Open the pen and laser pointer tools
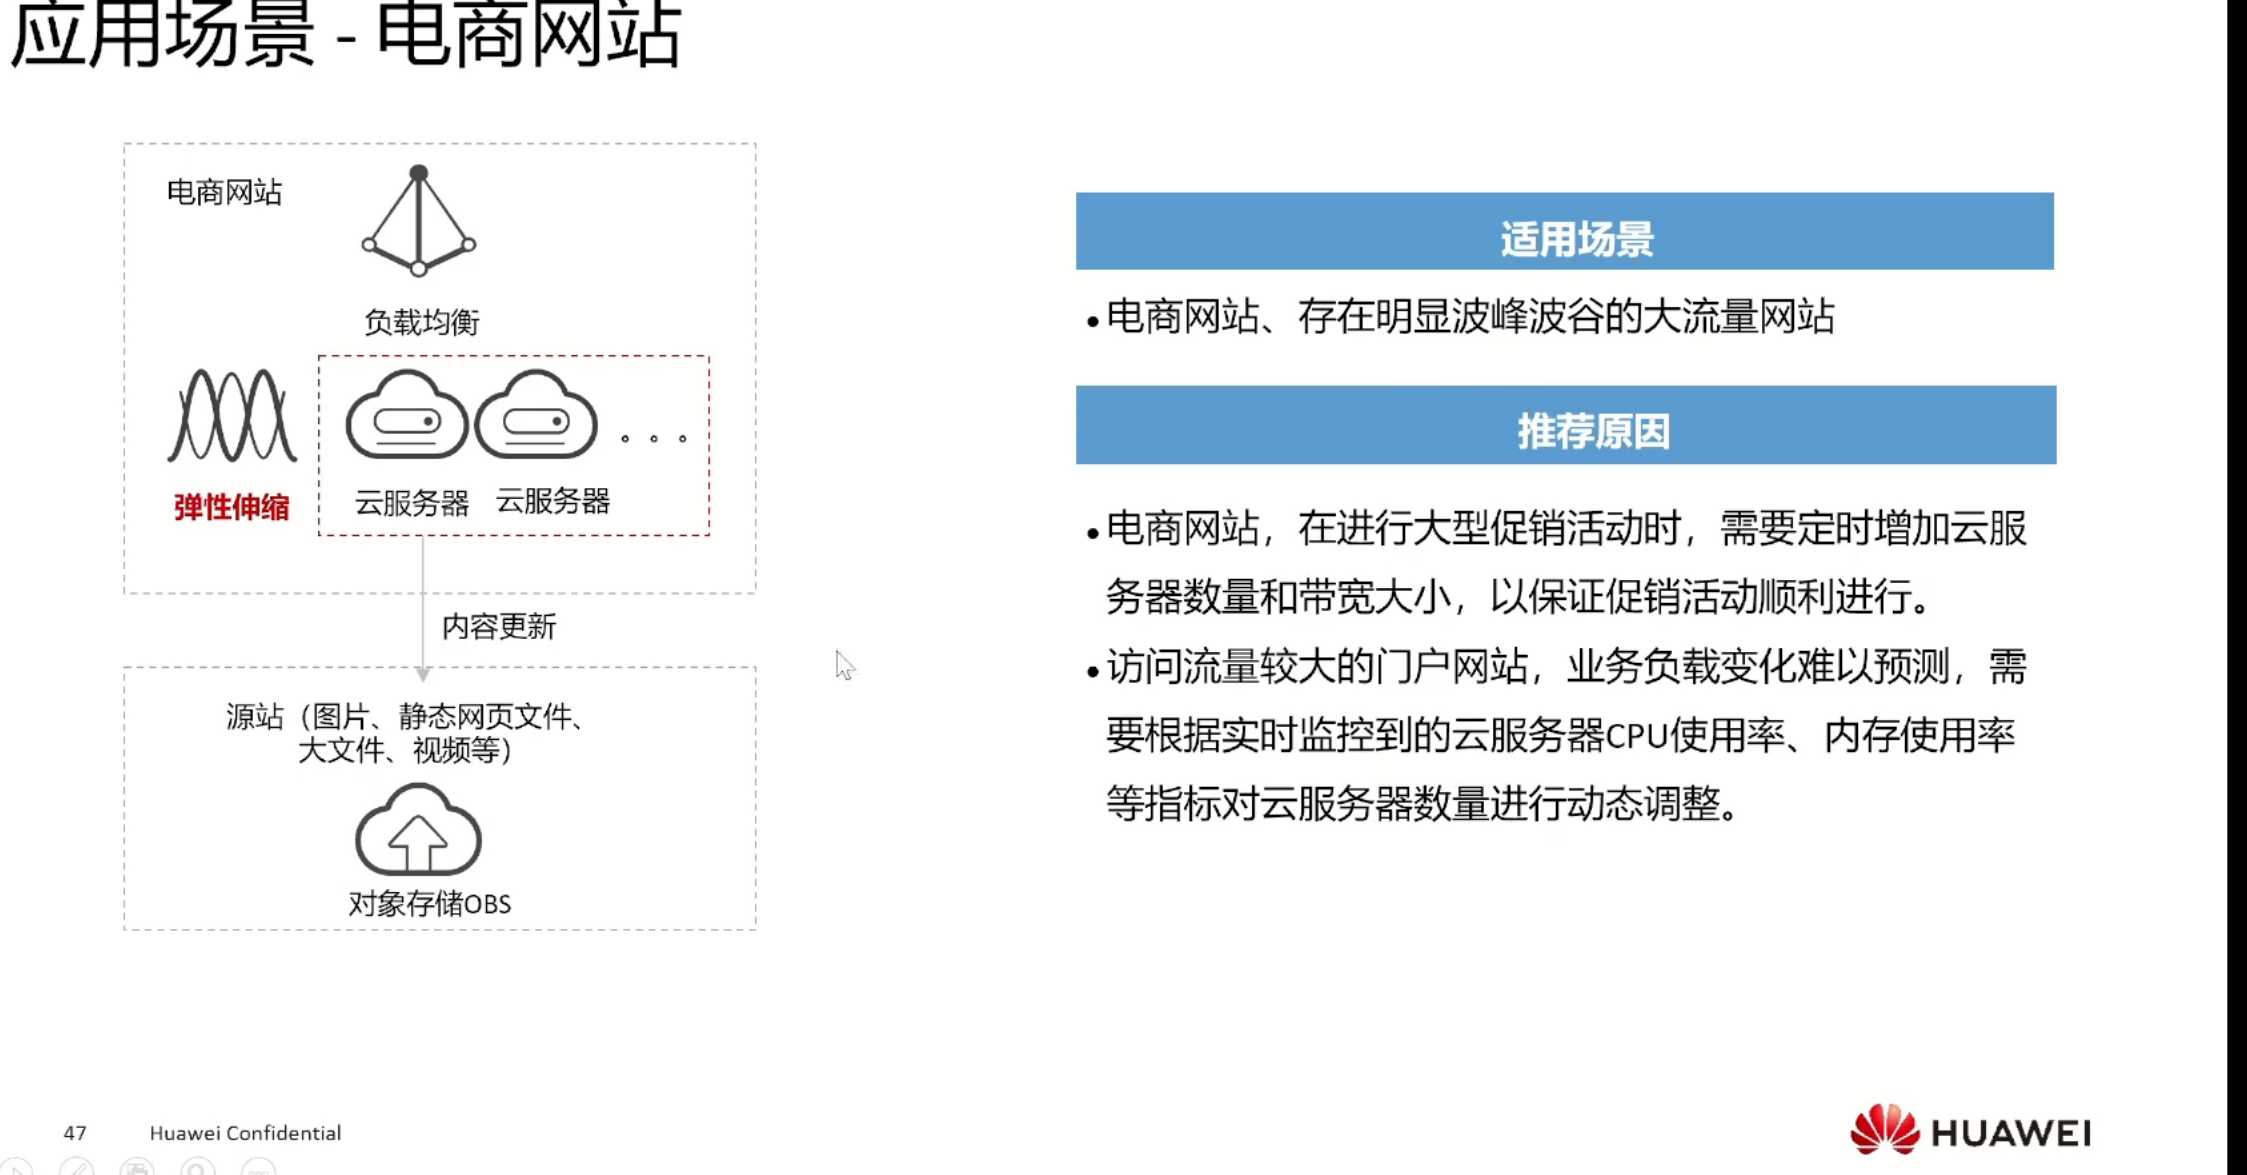 76,1168
